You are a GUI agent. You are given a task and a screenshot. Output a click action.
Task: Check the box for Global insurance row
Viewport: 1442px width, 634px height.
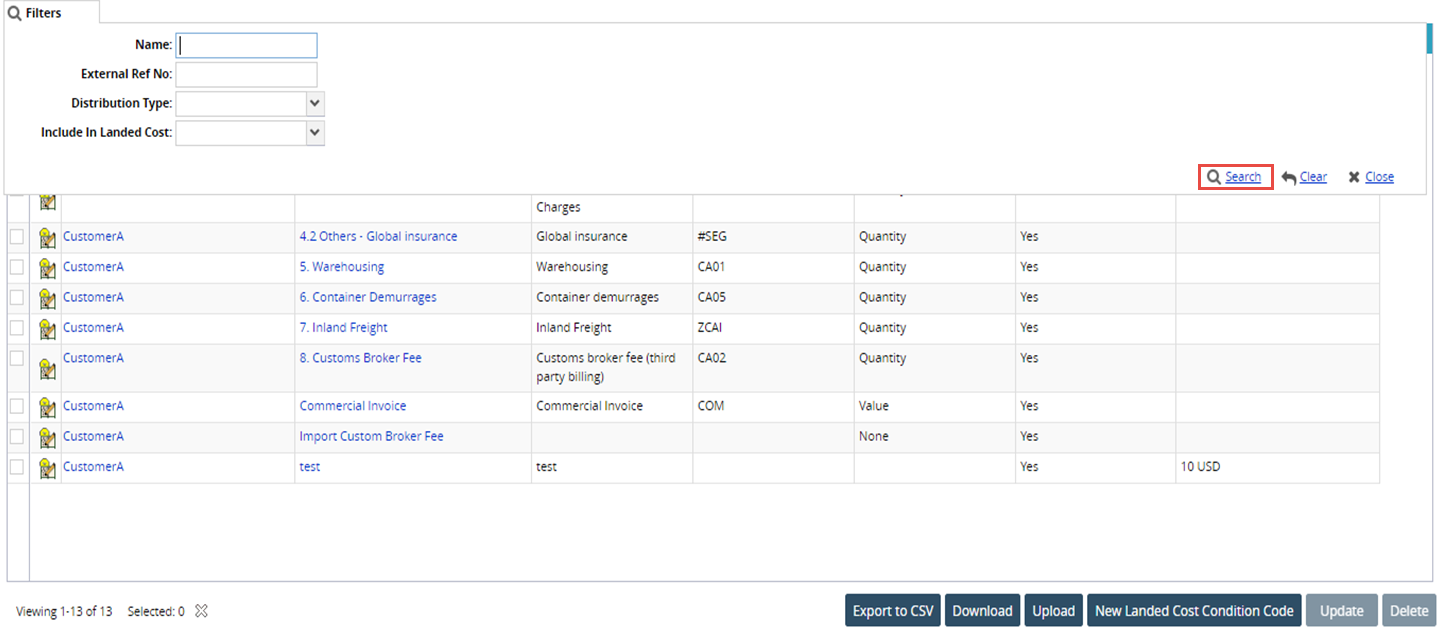[17, 237]
